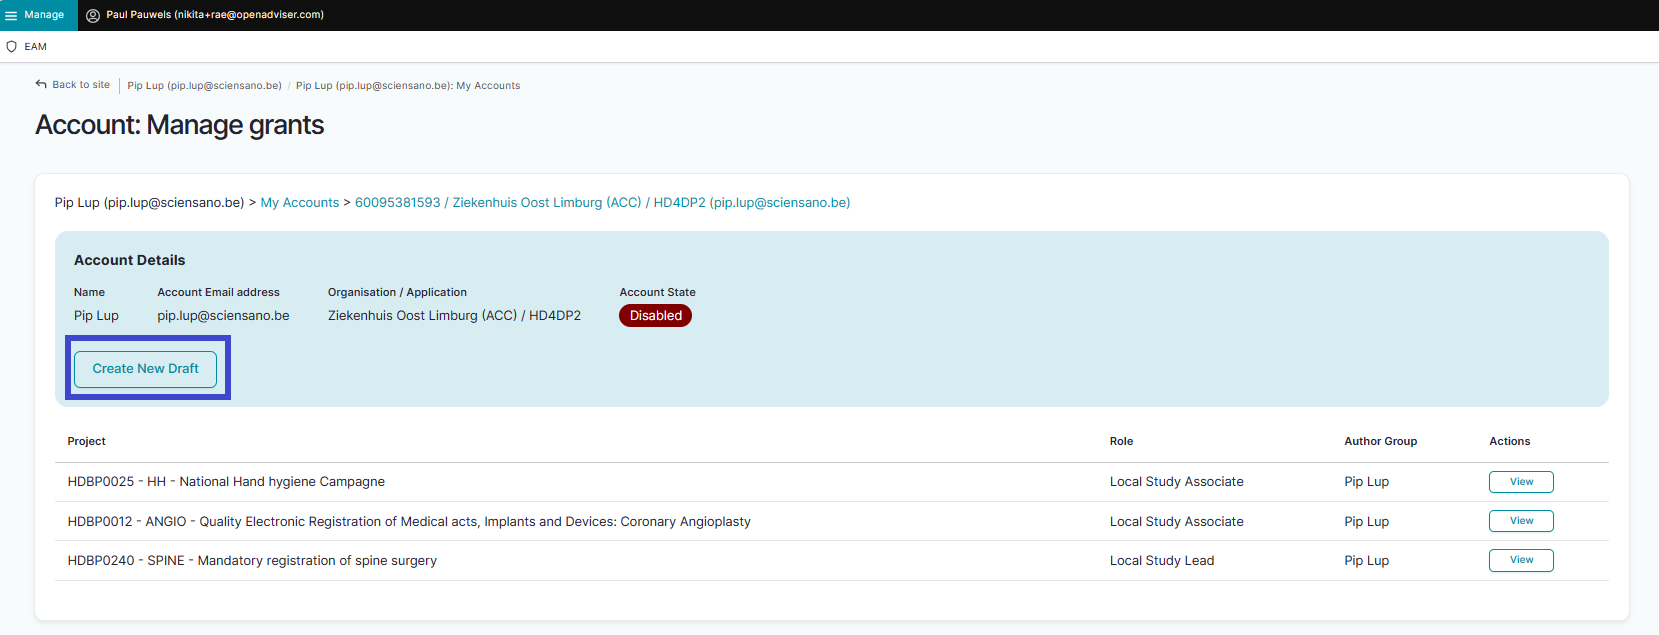Image resolution: width=1659 pixels, height=635 pixels.
Task: Select the HDBP0240 SPINE project row name
Action: (x=252, y=561)
